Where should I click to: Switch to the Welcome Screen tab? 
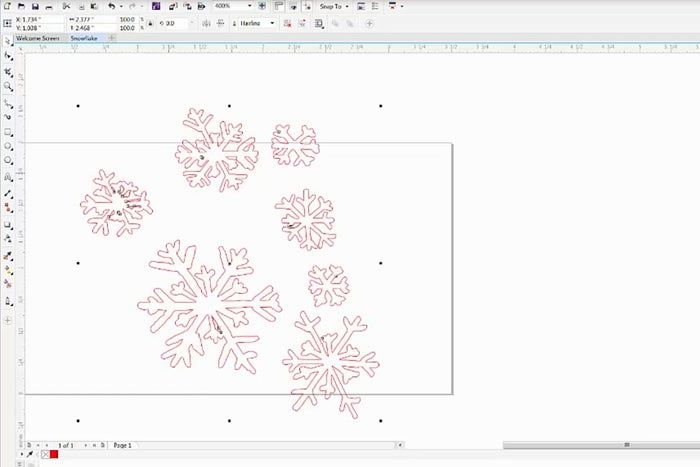tap(37, 38)
